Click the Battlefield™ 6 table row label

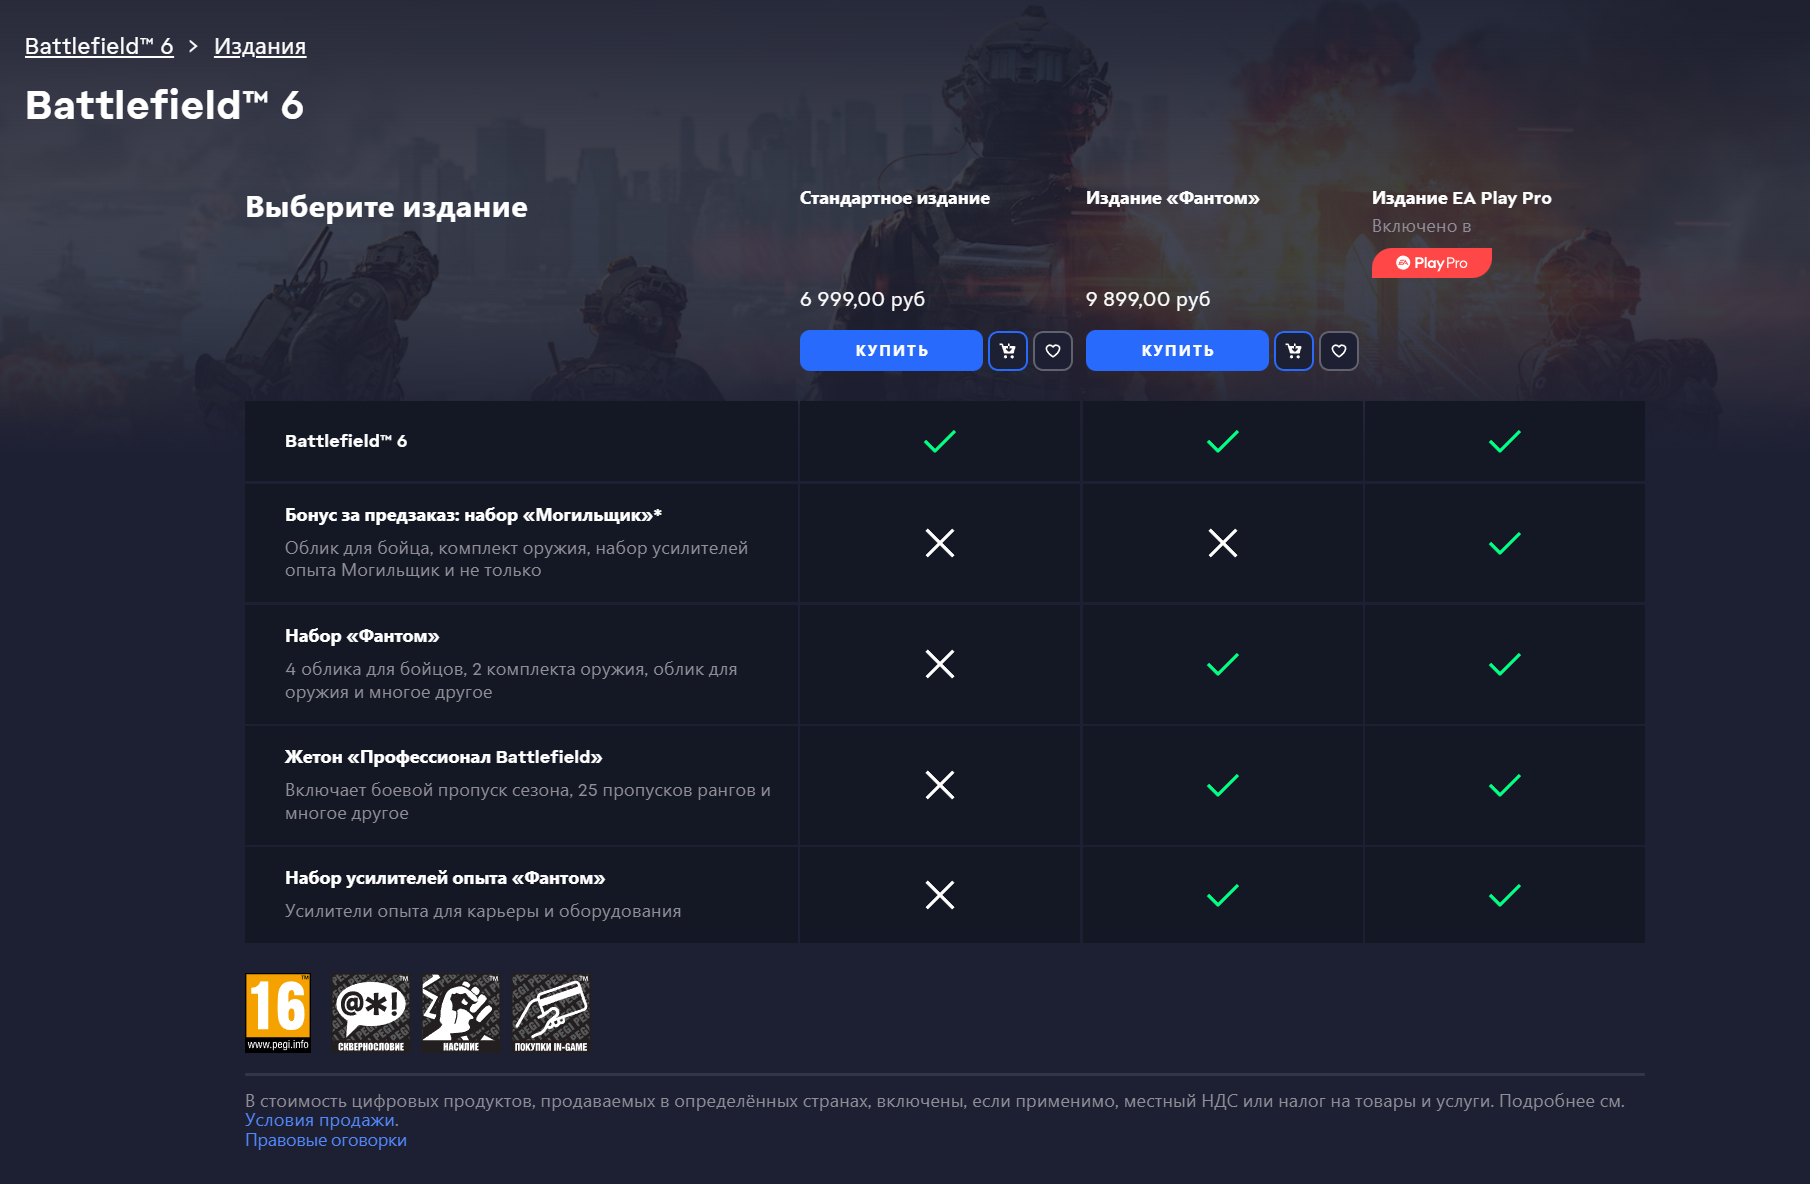pyautogui.click(x=346, y=441)
